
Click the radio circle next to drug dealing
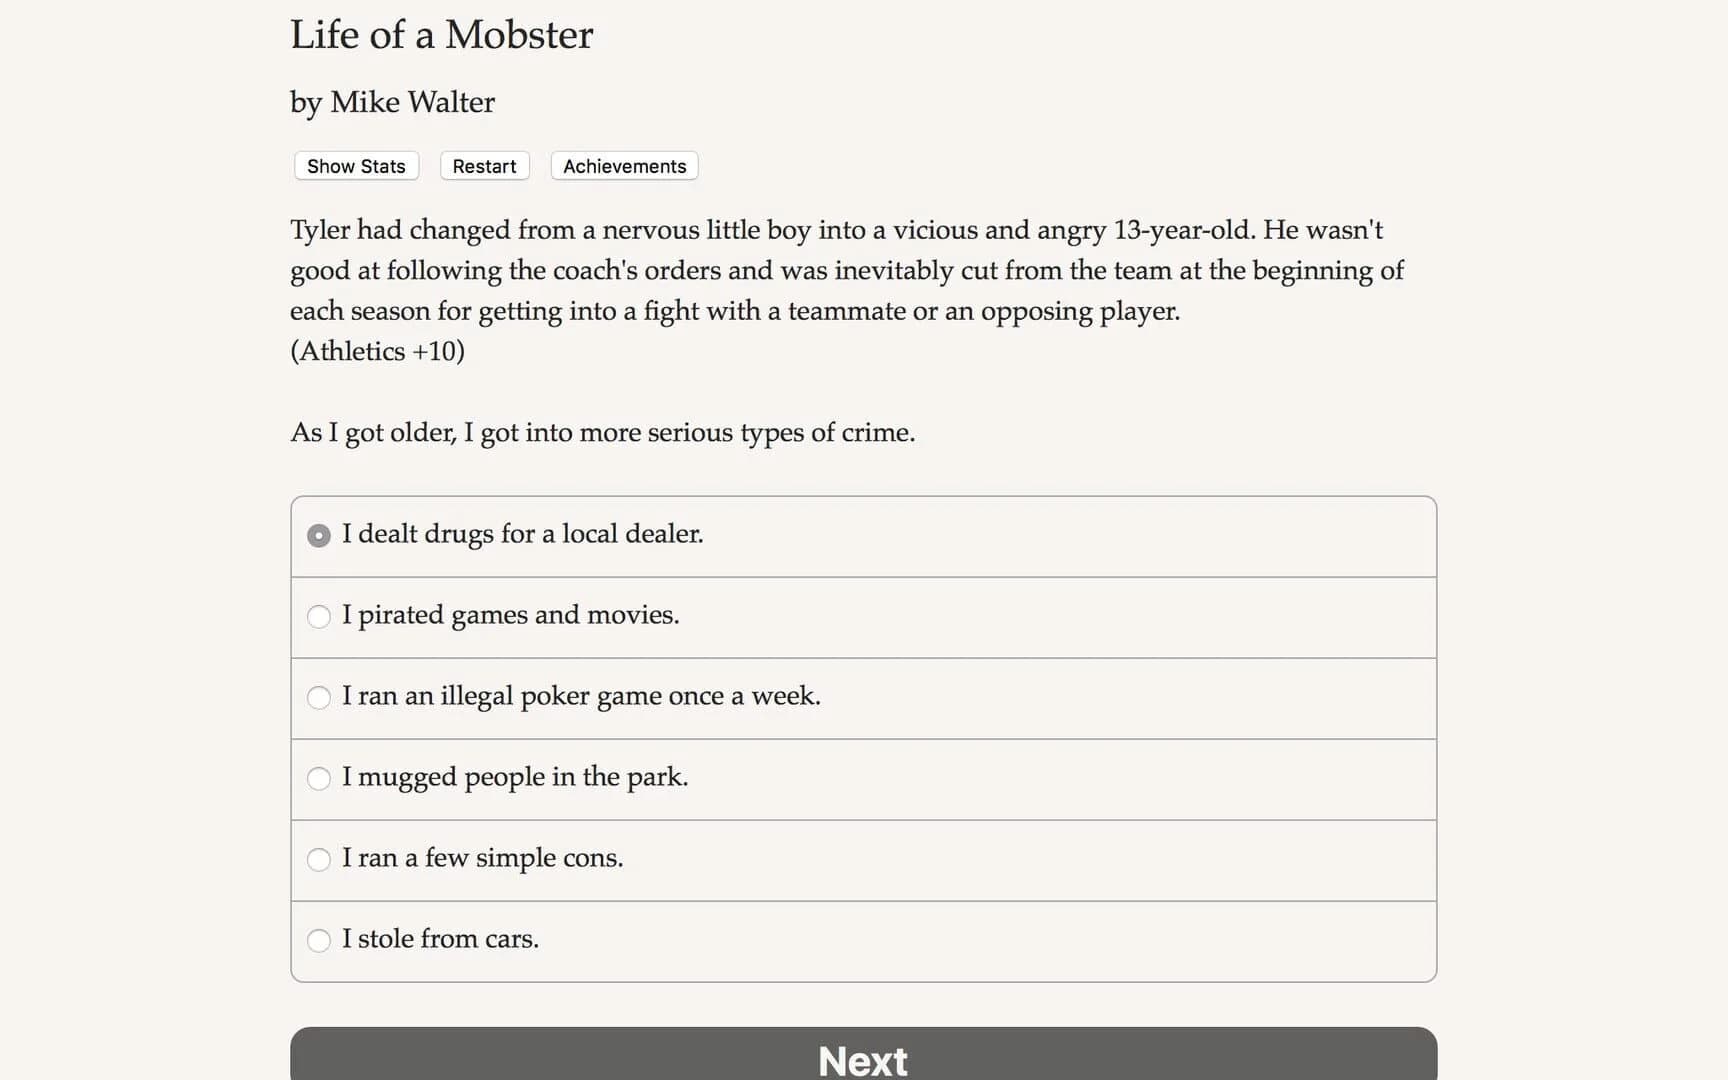point(318,535)
